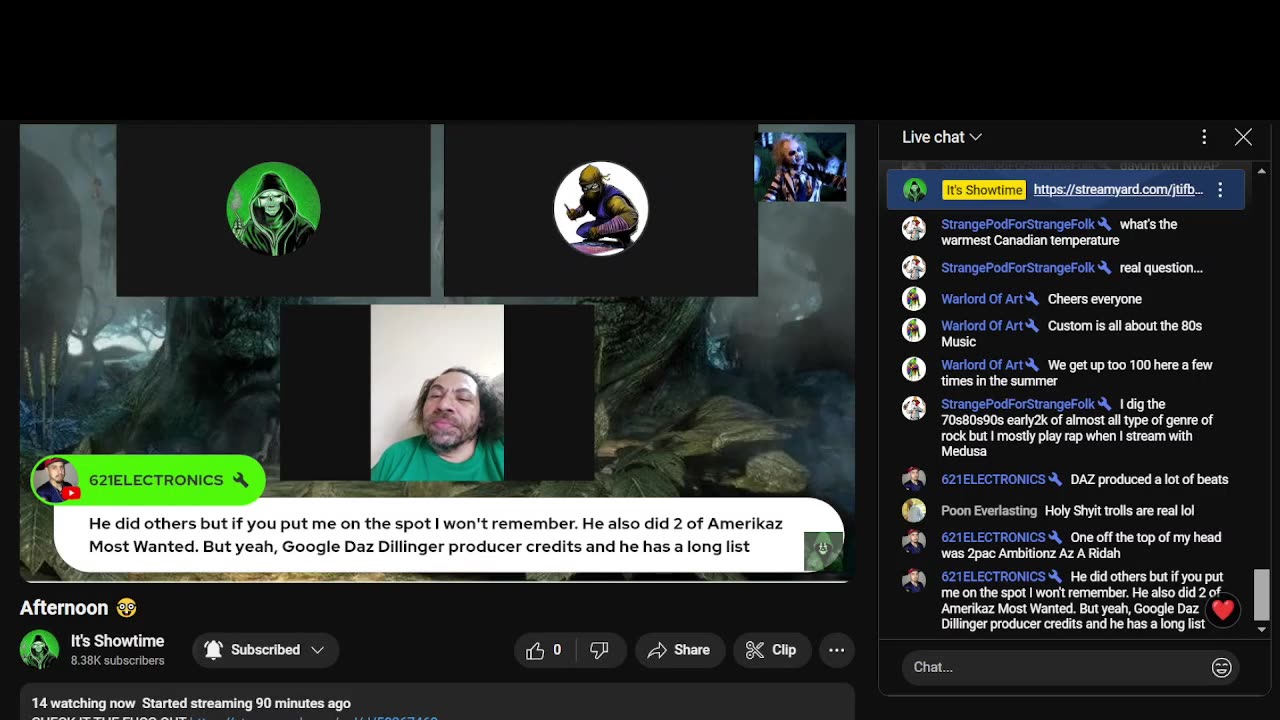Clip the livestream with scissors button

point(771,650)
